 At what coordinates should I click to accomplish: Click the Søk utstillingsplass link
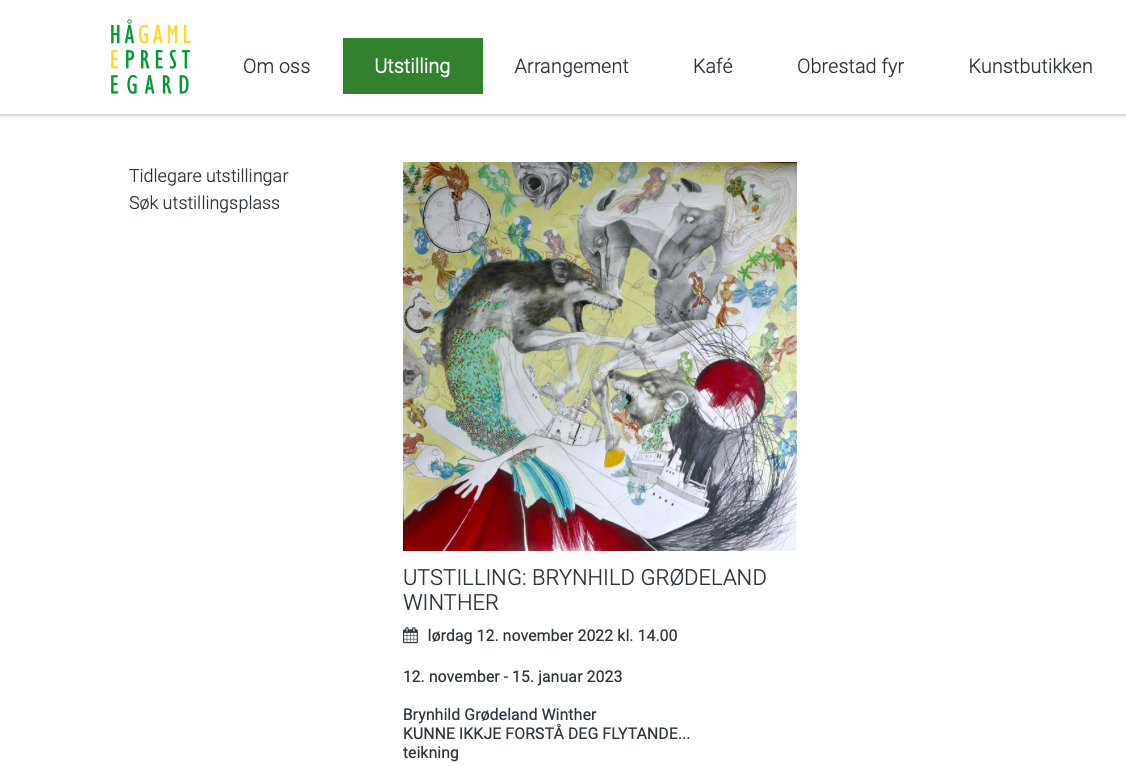[x=204, y=203]
